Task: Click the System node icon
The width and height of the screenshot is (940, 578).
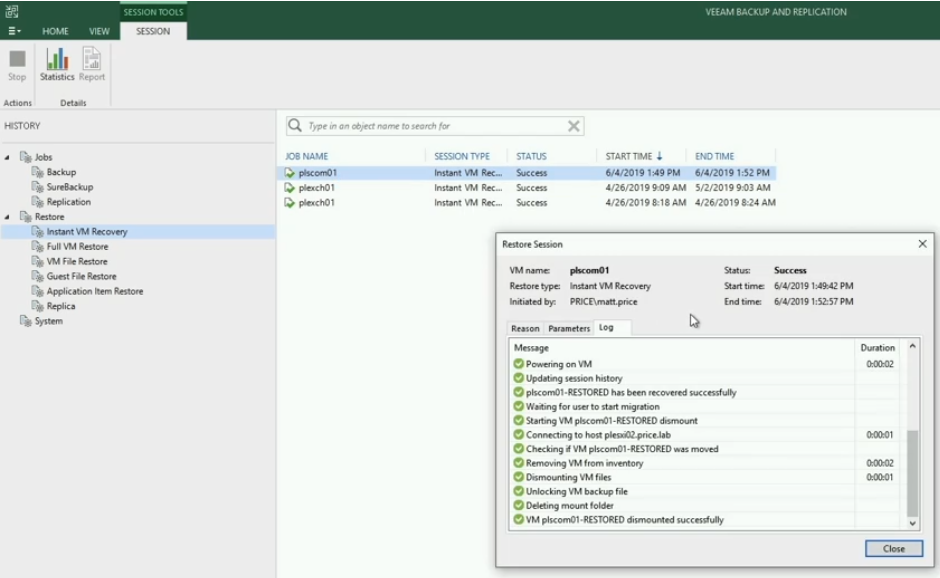Action: pos(26,321)
